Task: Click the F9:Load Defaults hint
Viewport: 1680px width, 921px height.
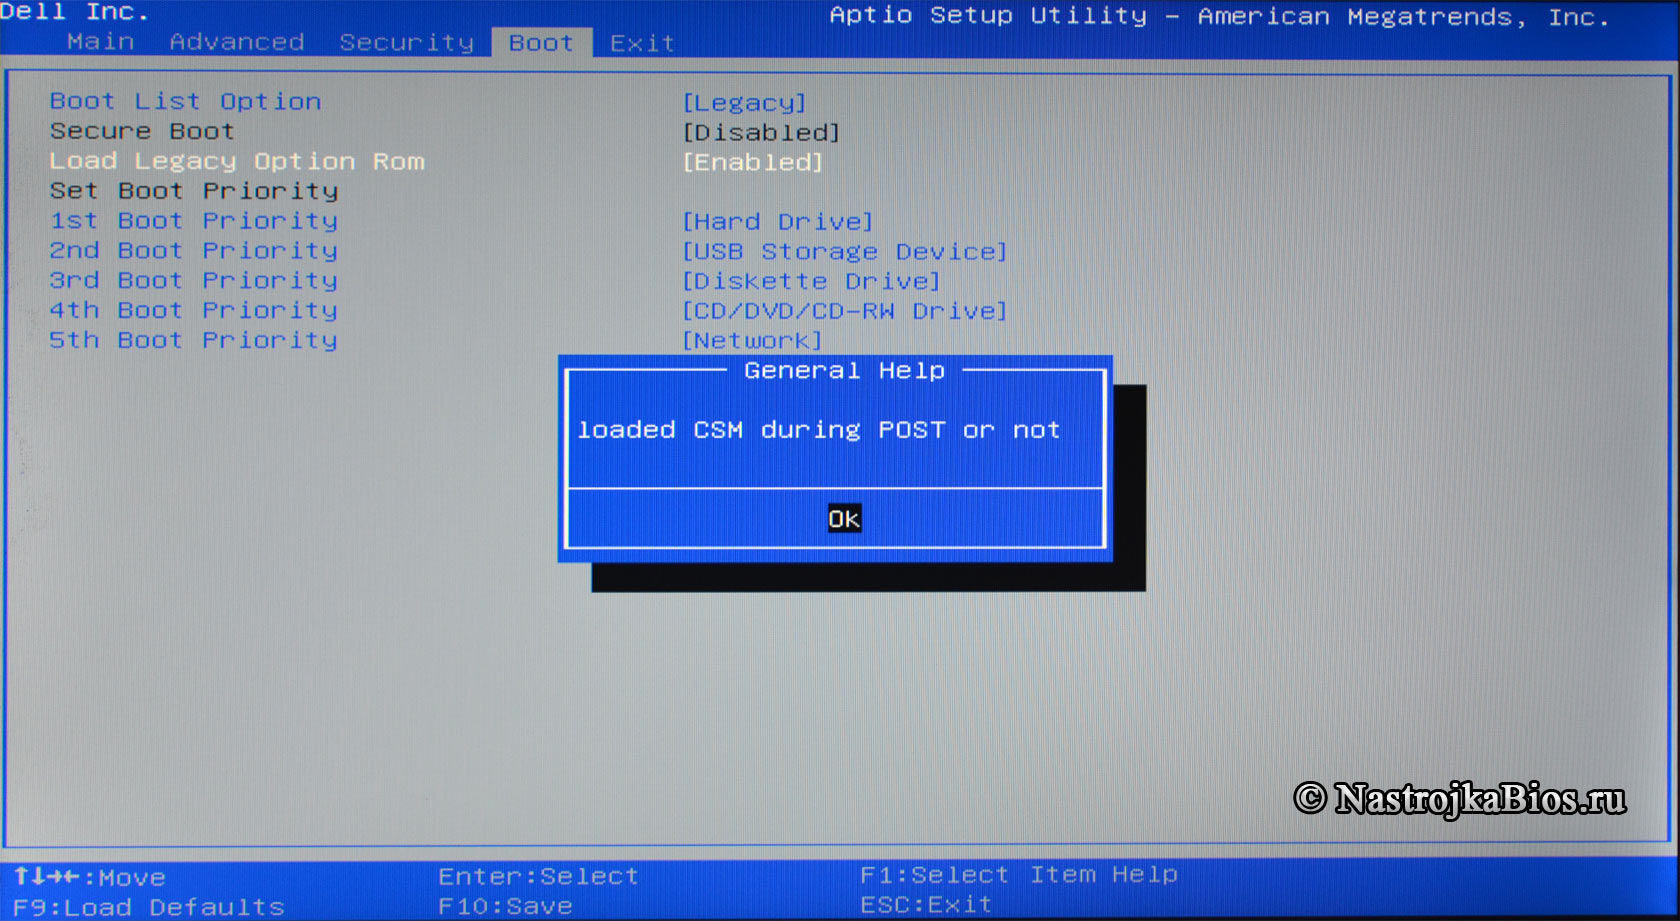Action: click(x=149, y=907)
